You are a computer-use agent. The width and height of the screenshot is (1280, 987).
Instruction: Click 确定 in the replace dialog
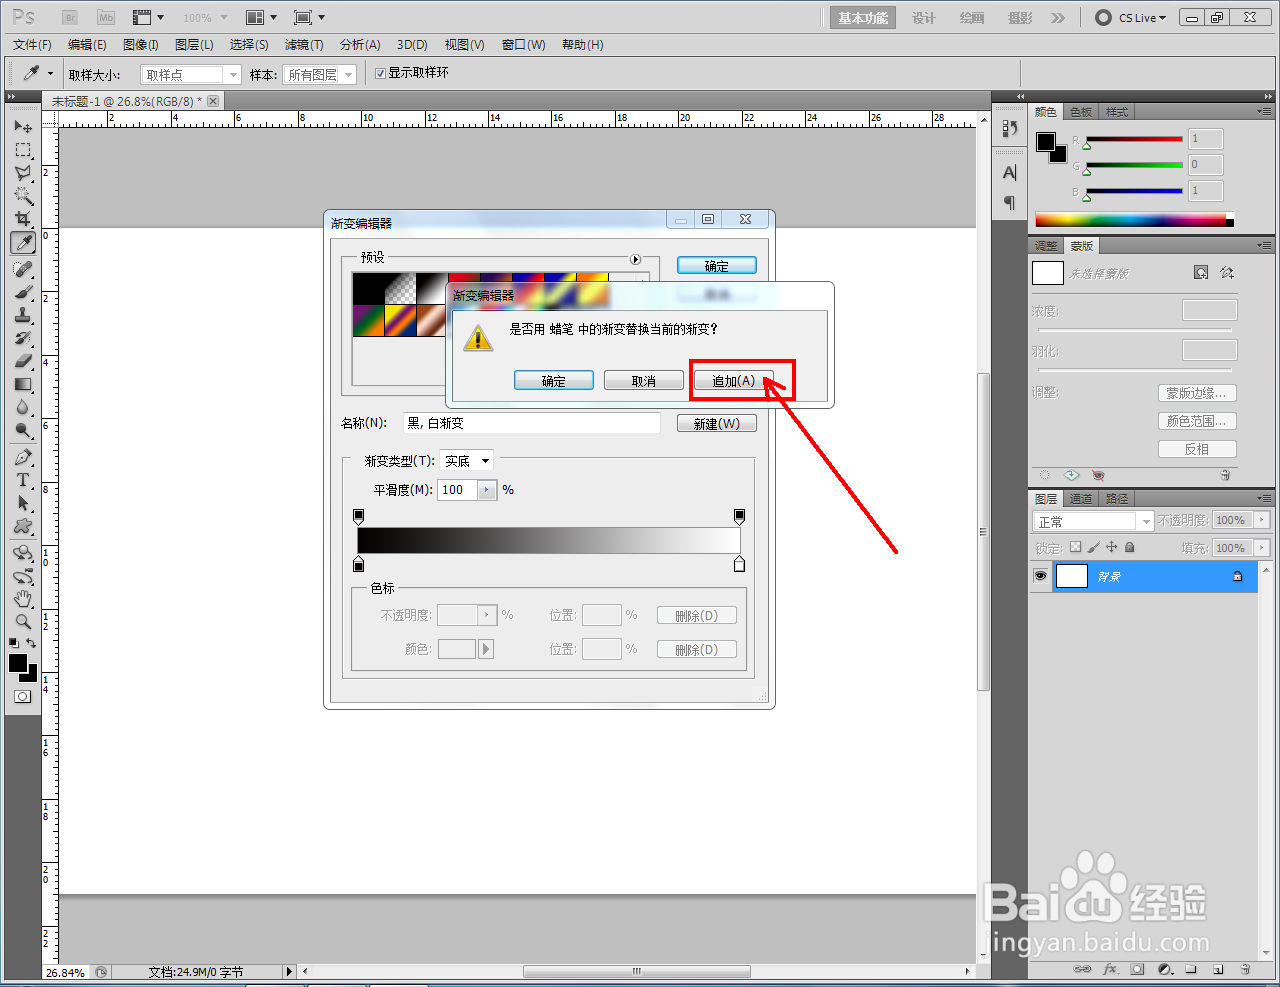click(554, 381)
